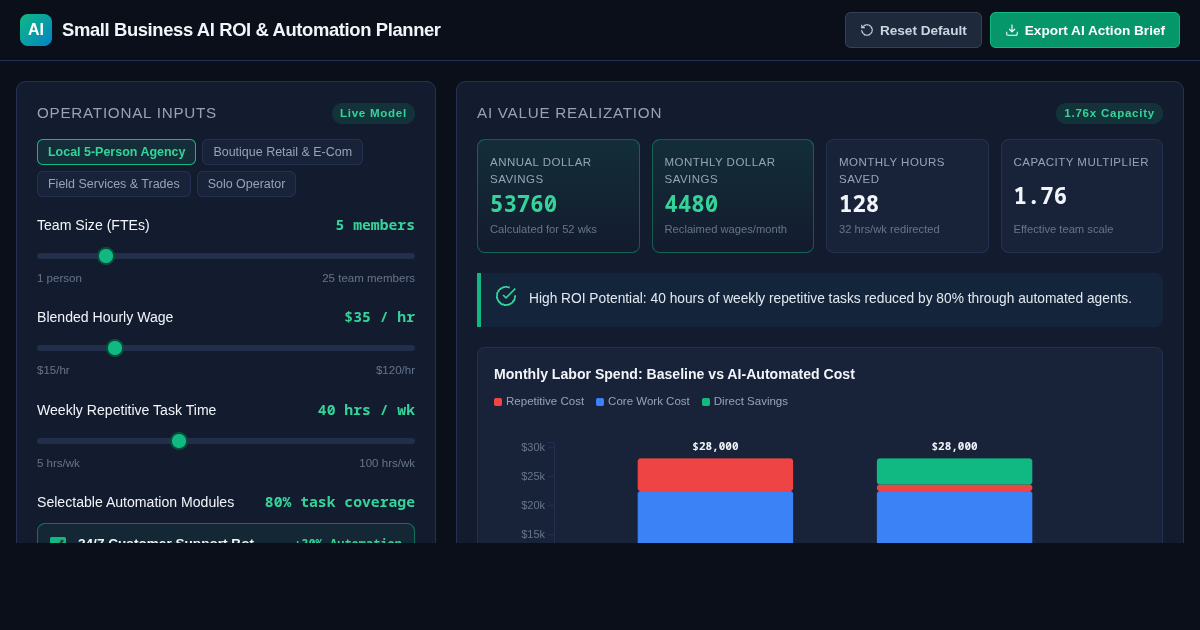Click the '40 hrs / wk' value
Viewport: 1200px width, 630px height.
pos(366,410)
